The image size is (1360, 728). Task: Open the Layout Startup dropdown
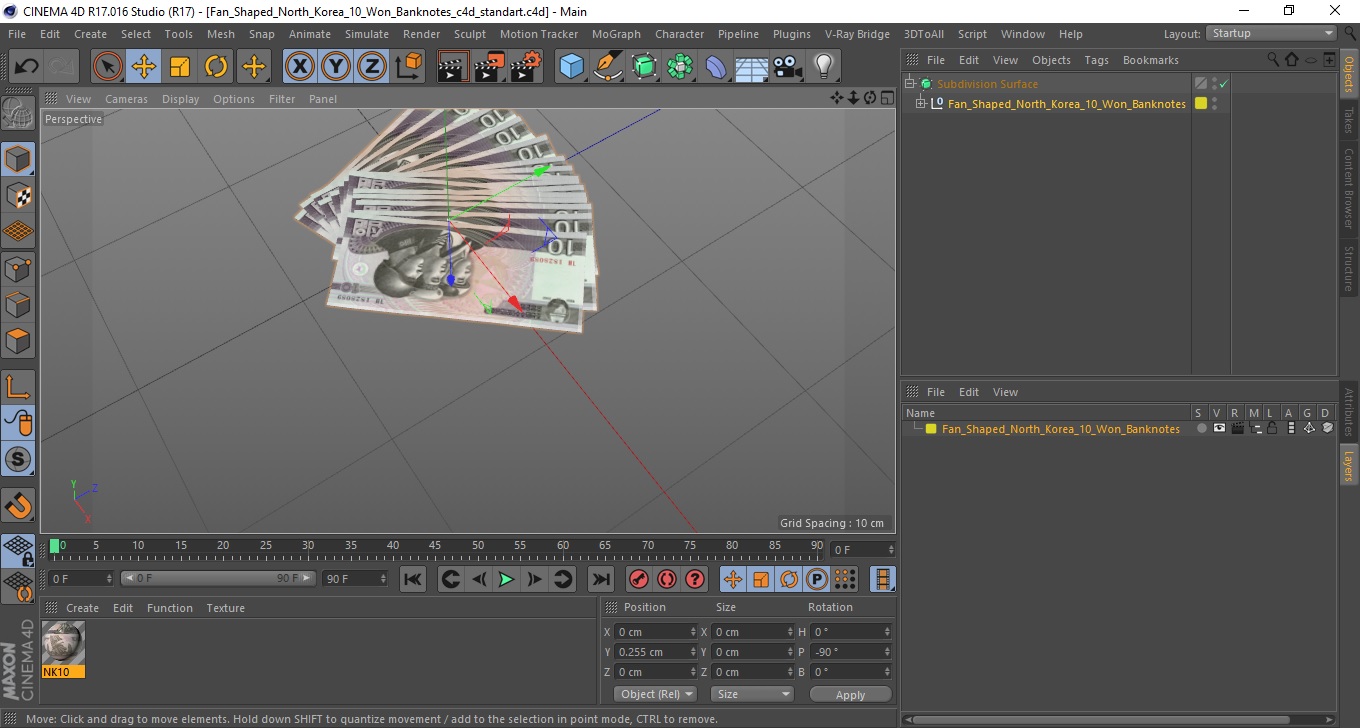(x=1271, y=33)
